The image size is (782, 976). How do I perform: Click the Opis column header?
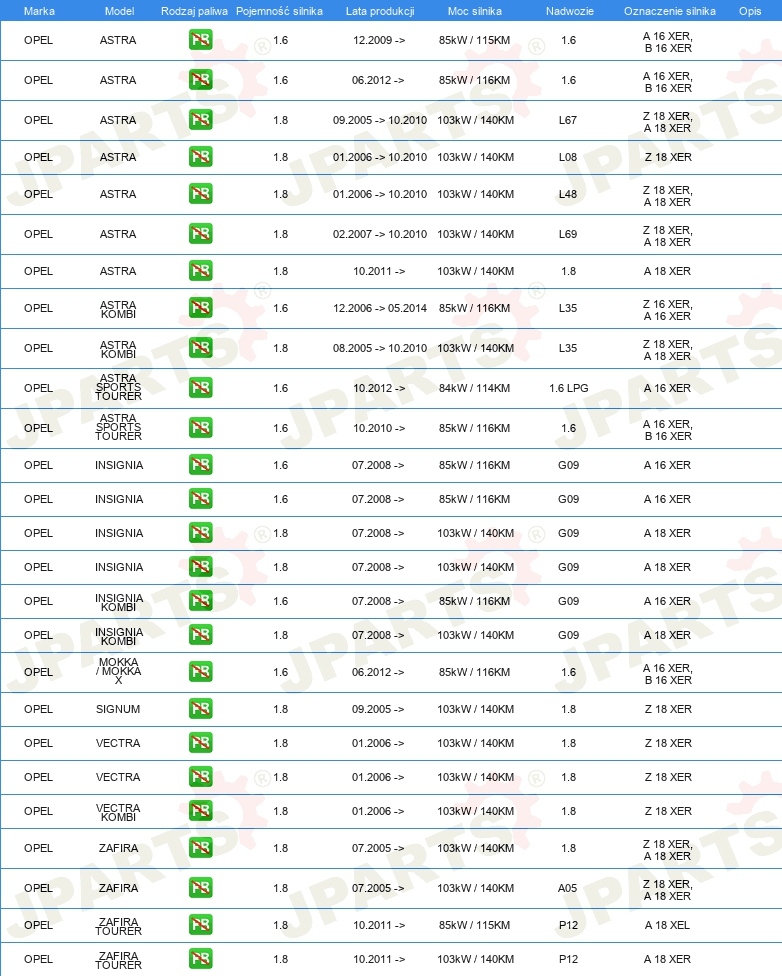750,11
